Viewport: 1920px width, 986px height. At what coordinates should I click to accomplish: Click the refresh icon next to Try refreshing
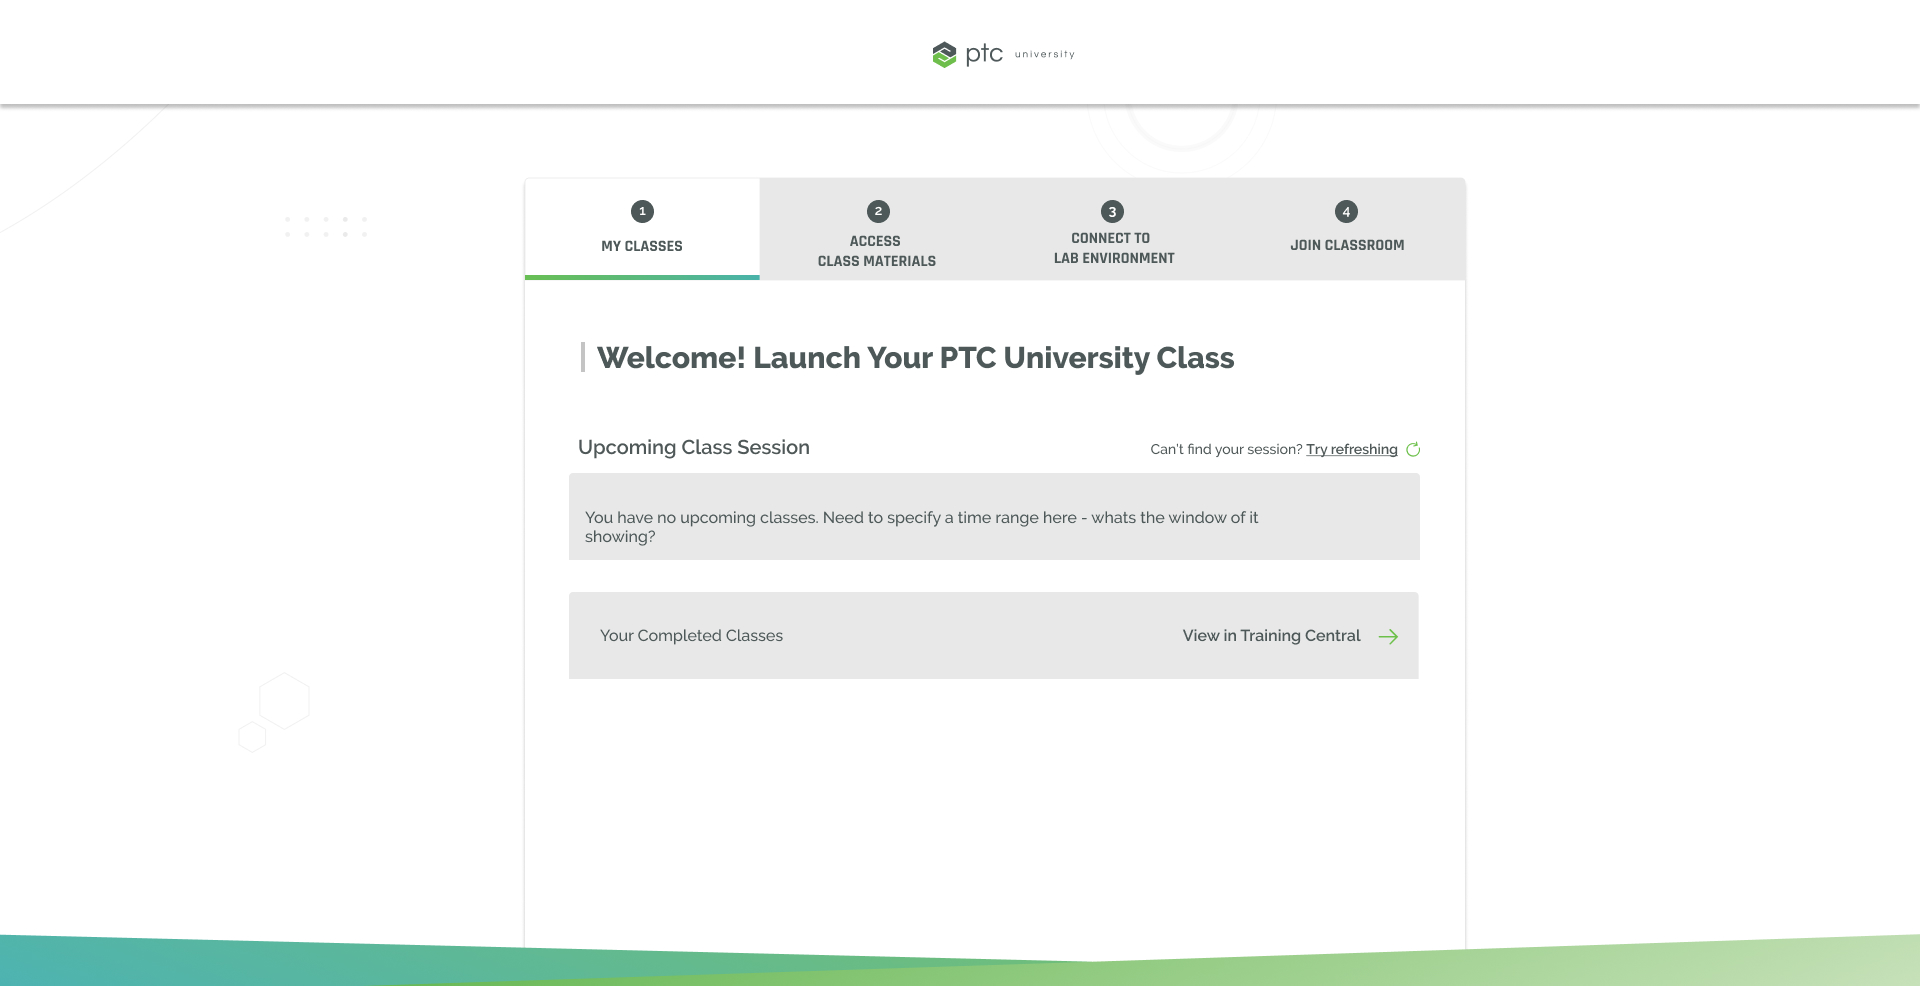point(1413,450)
